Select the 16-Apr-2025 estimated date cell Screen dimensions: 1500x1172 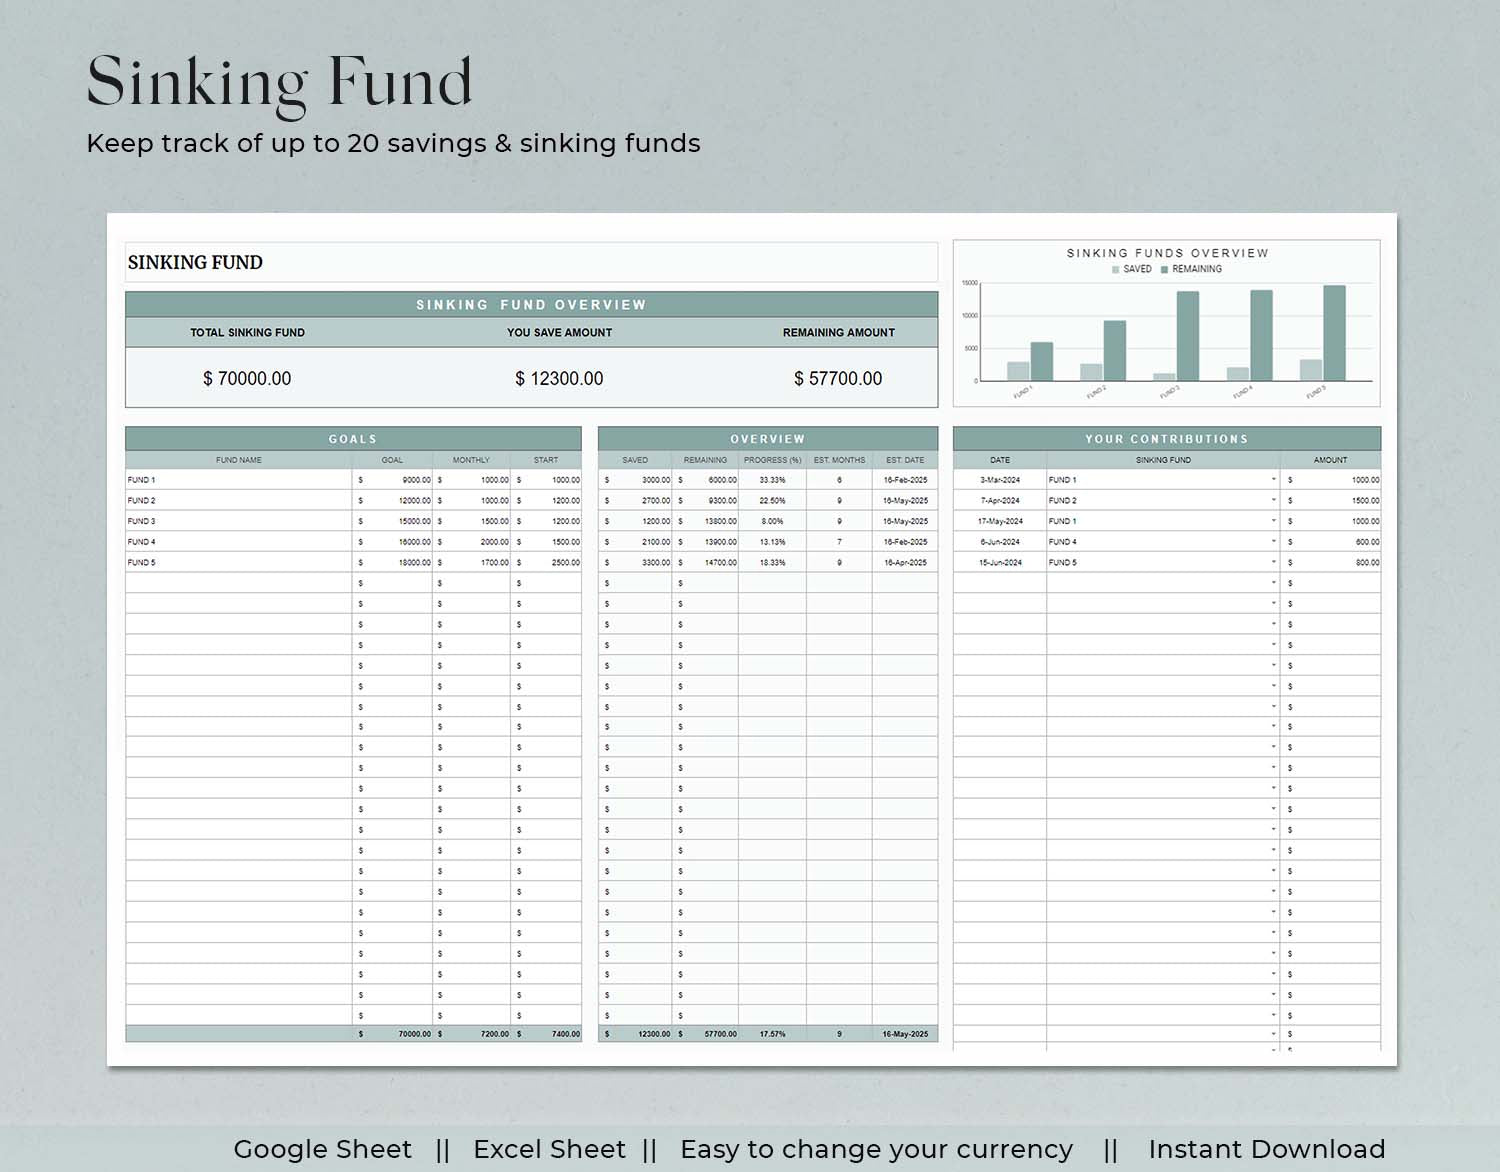coord(905,562)
